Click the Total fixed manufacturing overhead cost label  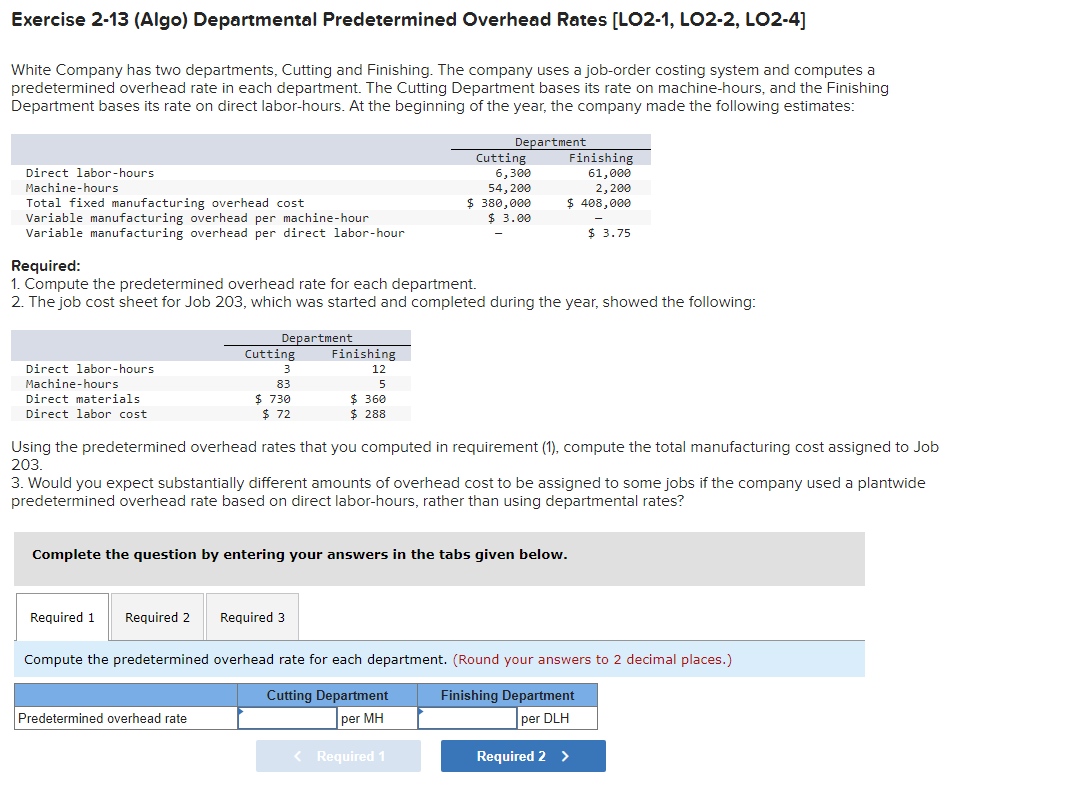click(165, 203)
